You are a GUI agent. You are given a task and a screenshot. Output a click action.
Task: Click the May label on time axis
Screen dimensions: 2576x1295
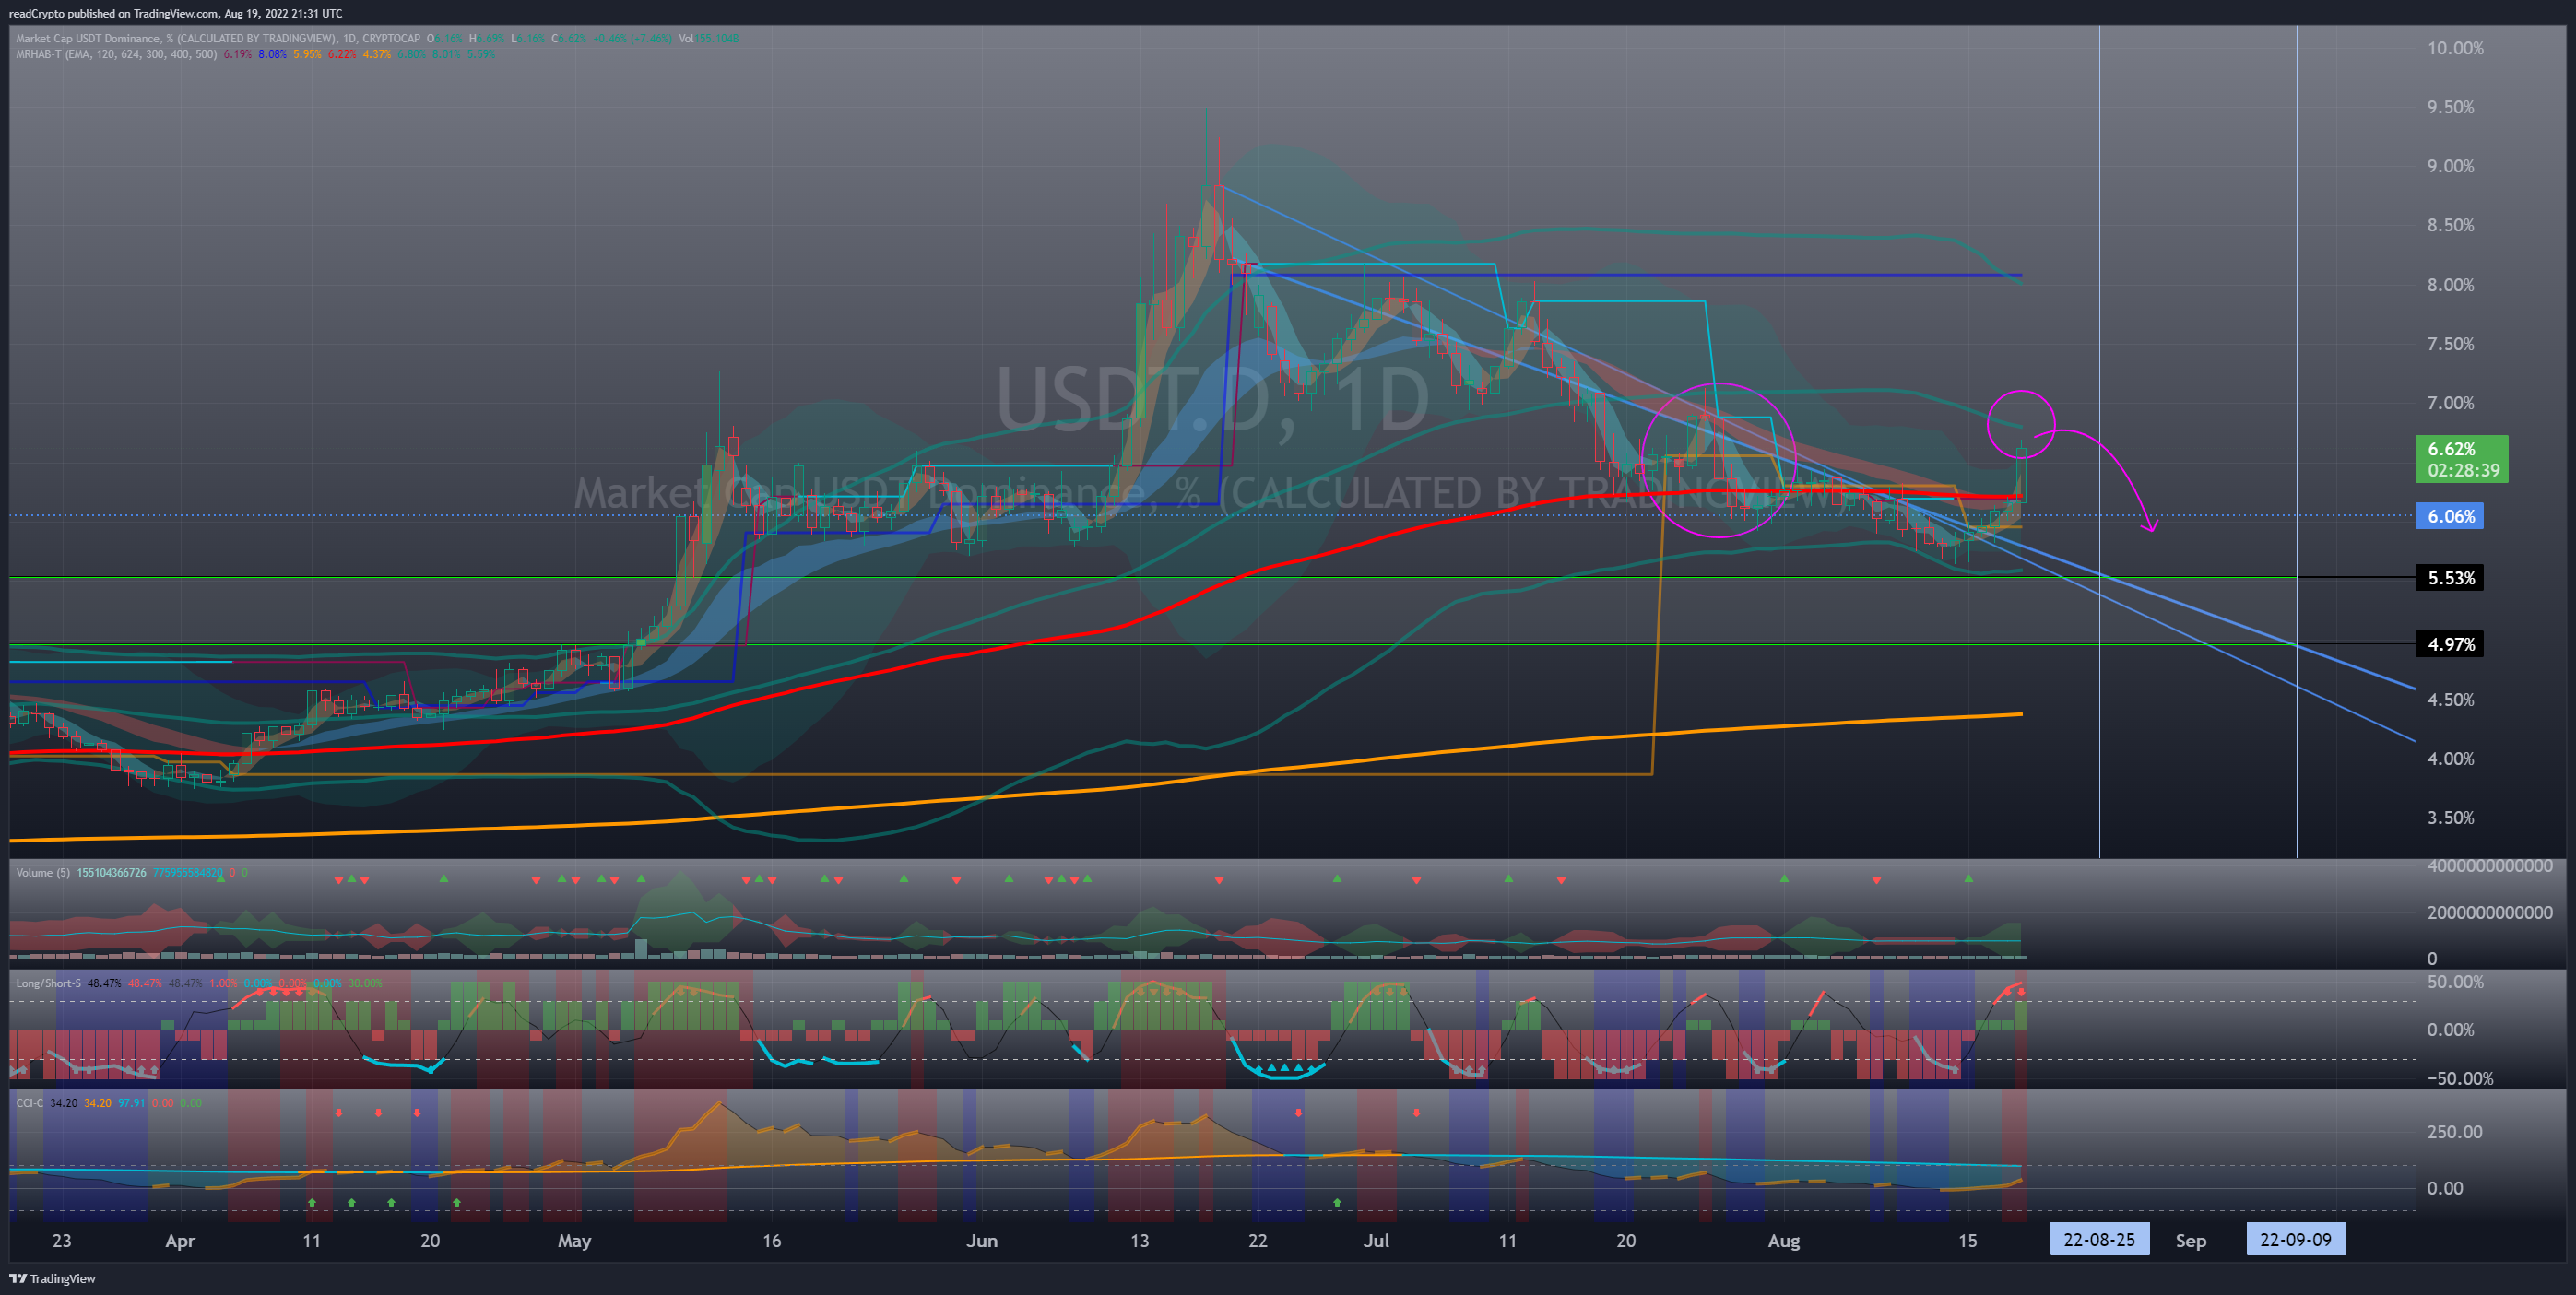pos(574,1241)
